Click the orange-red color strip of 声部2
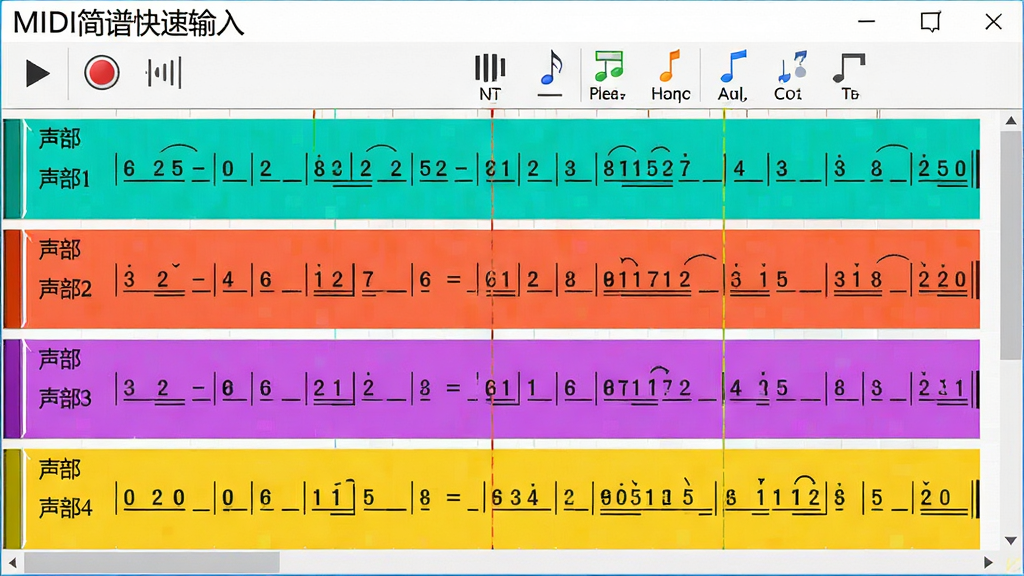 click(x=12, y=278)
